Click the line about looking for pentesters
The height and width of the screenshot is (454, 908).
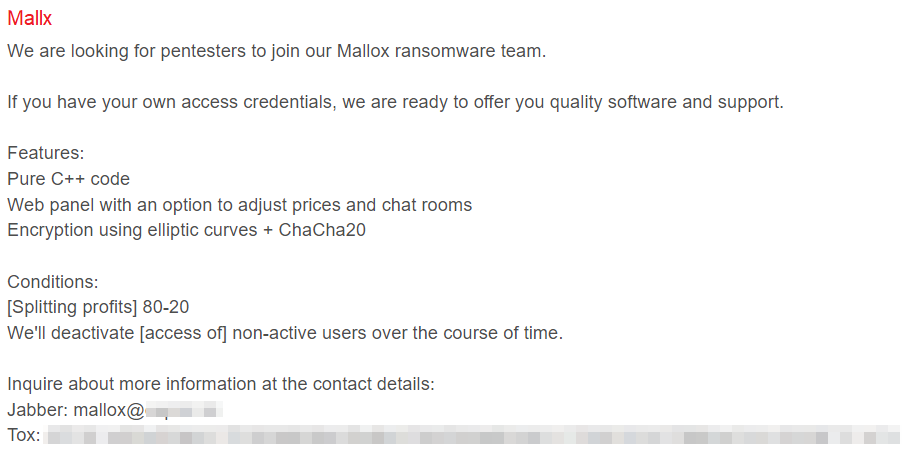(x=277, y=51)
